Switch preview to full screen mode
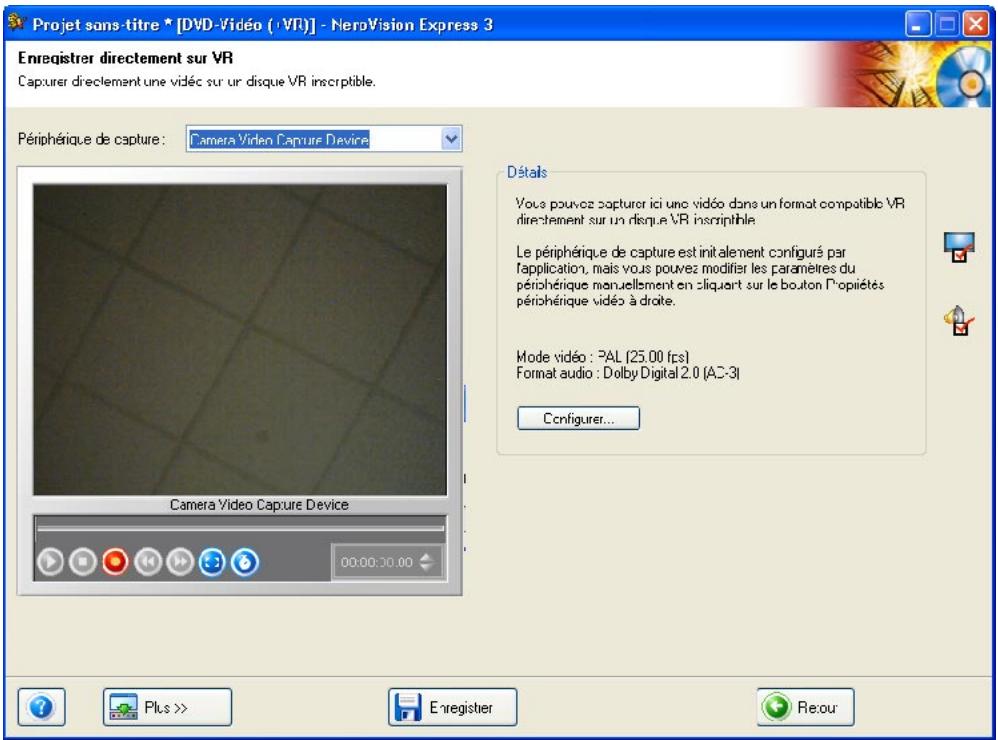Image resolution: width=998 pixels, height=740 pixels. pos(212,562)
